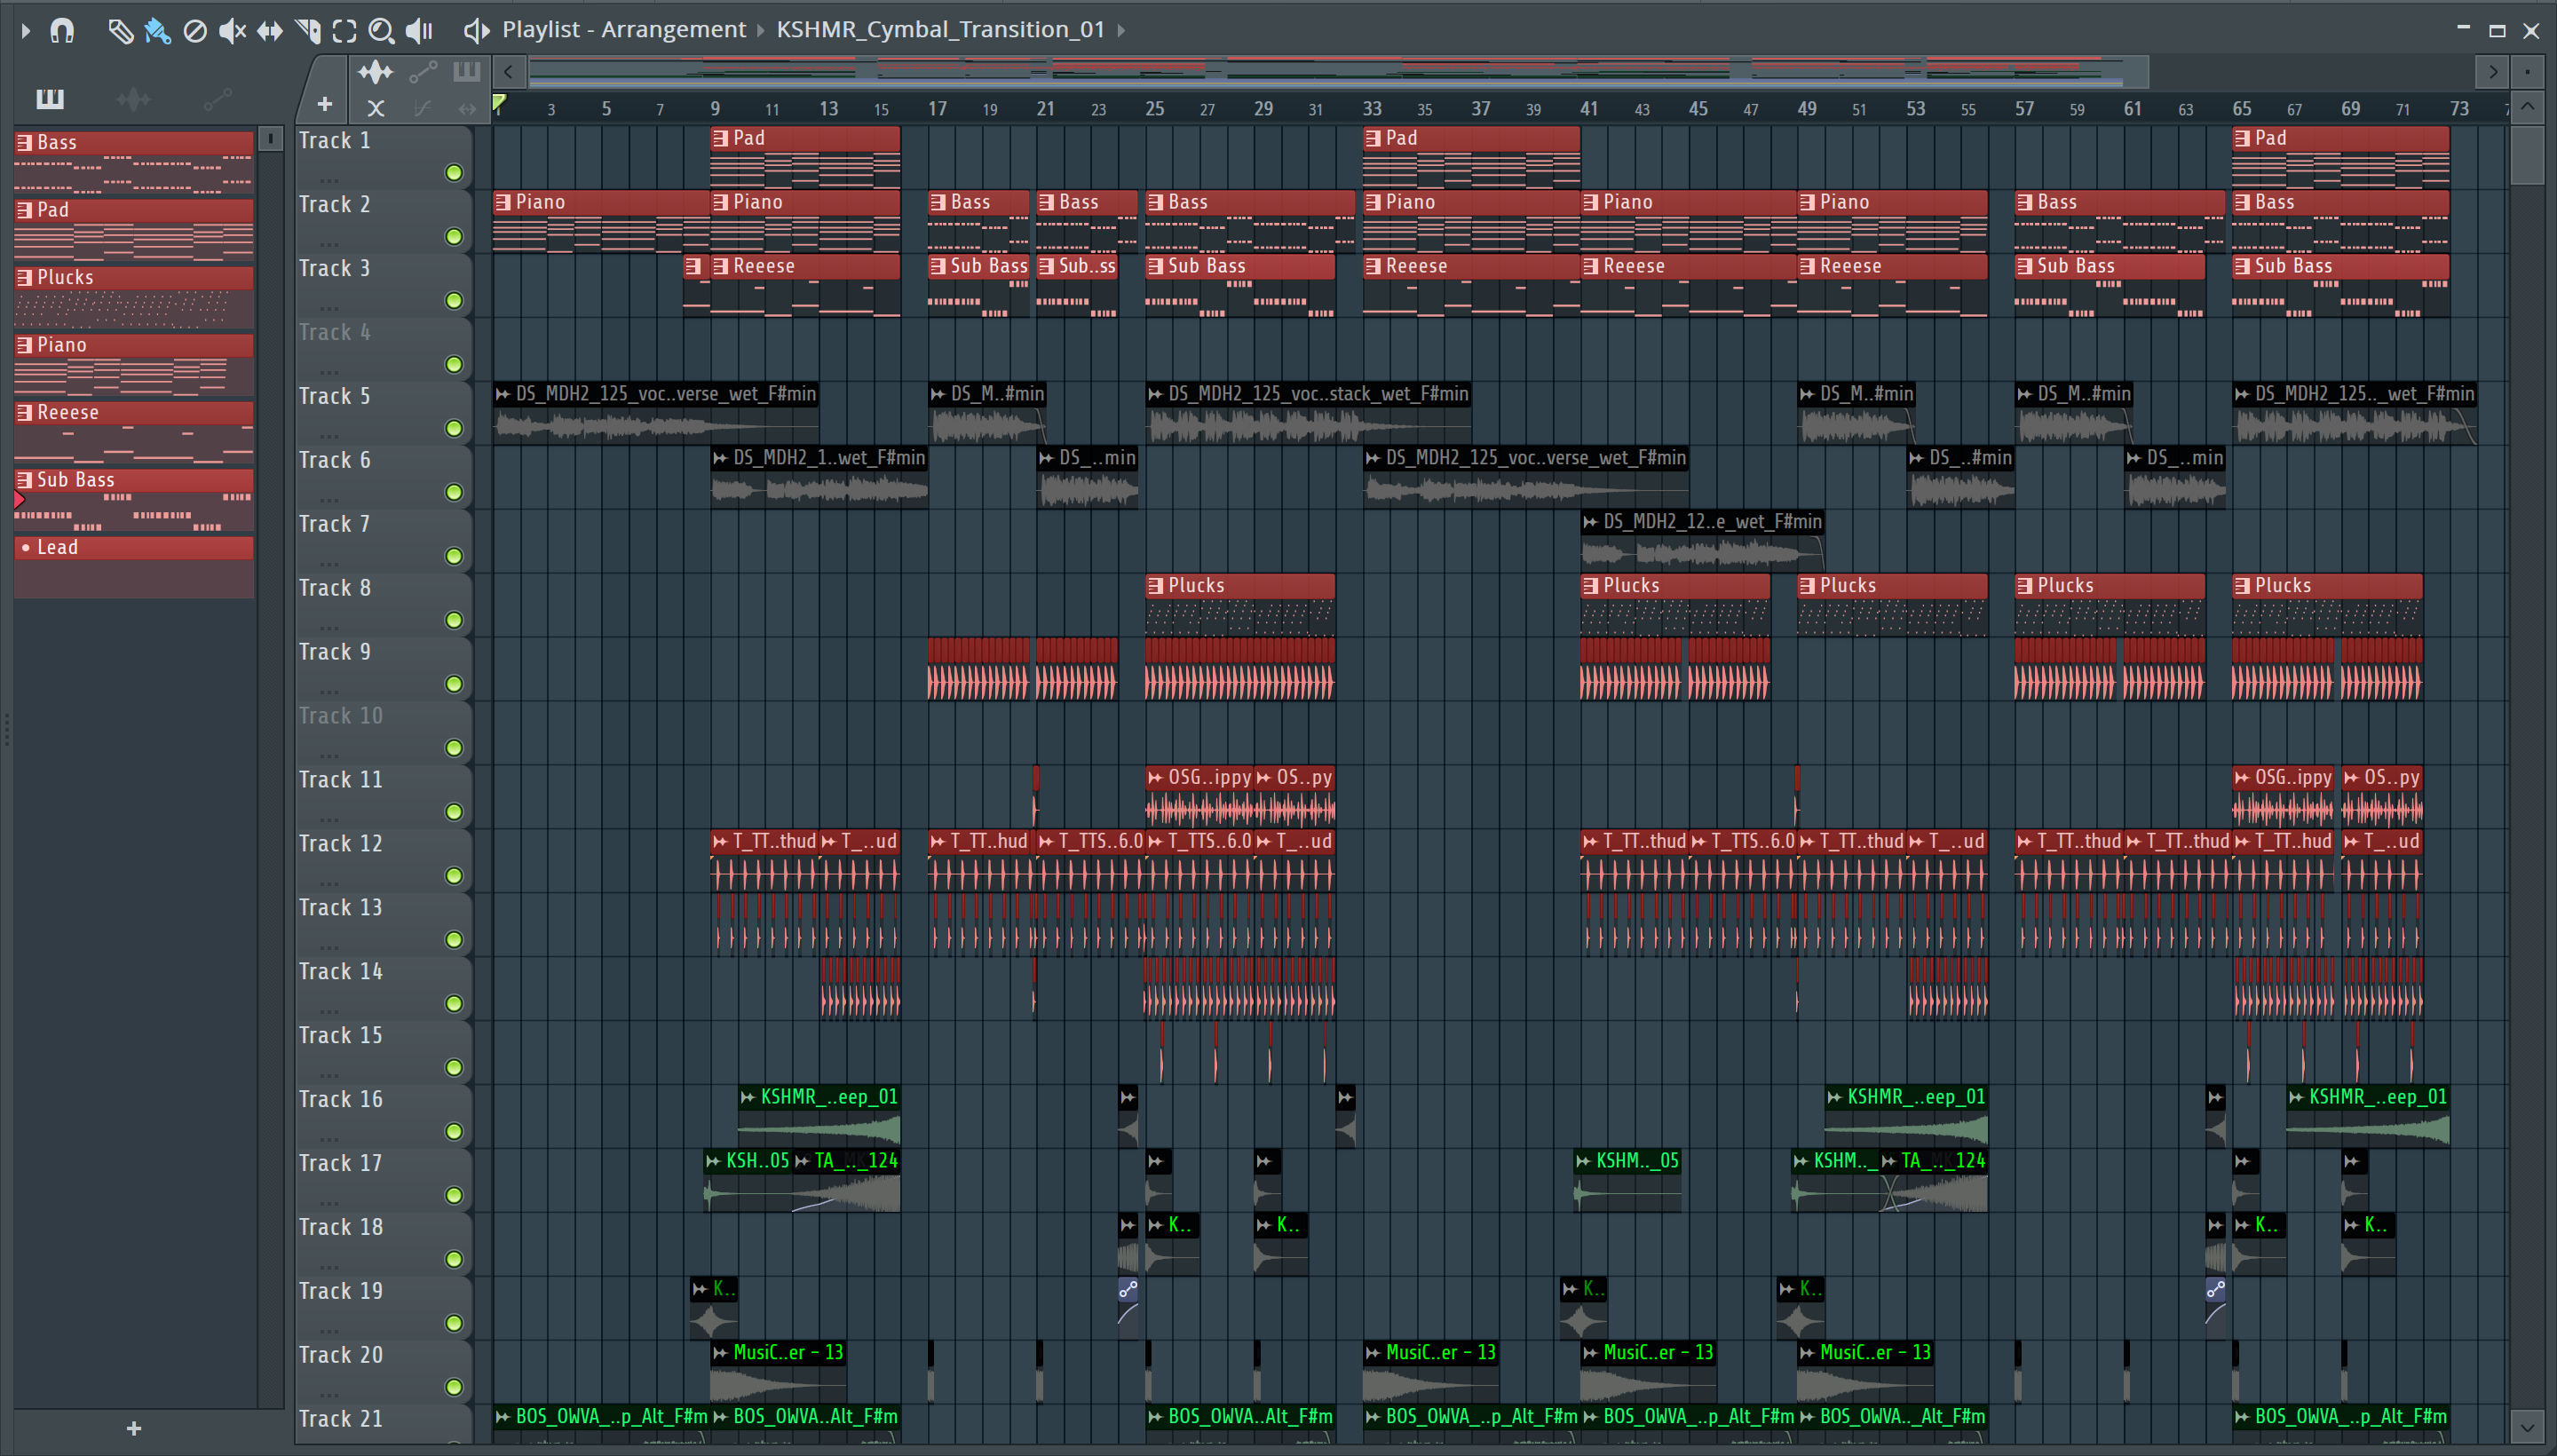Select the Delete tool

195,31
